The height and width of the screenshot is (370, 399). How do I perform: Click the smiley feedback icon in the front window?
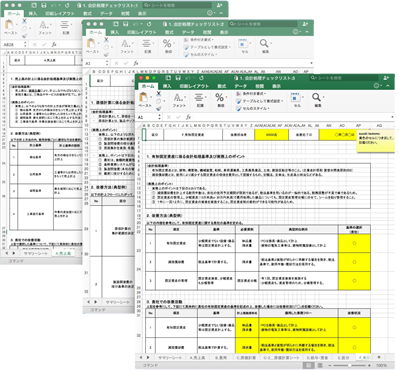[x=376, y=86]
